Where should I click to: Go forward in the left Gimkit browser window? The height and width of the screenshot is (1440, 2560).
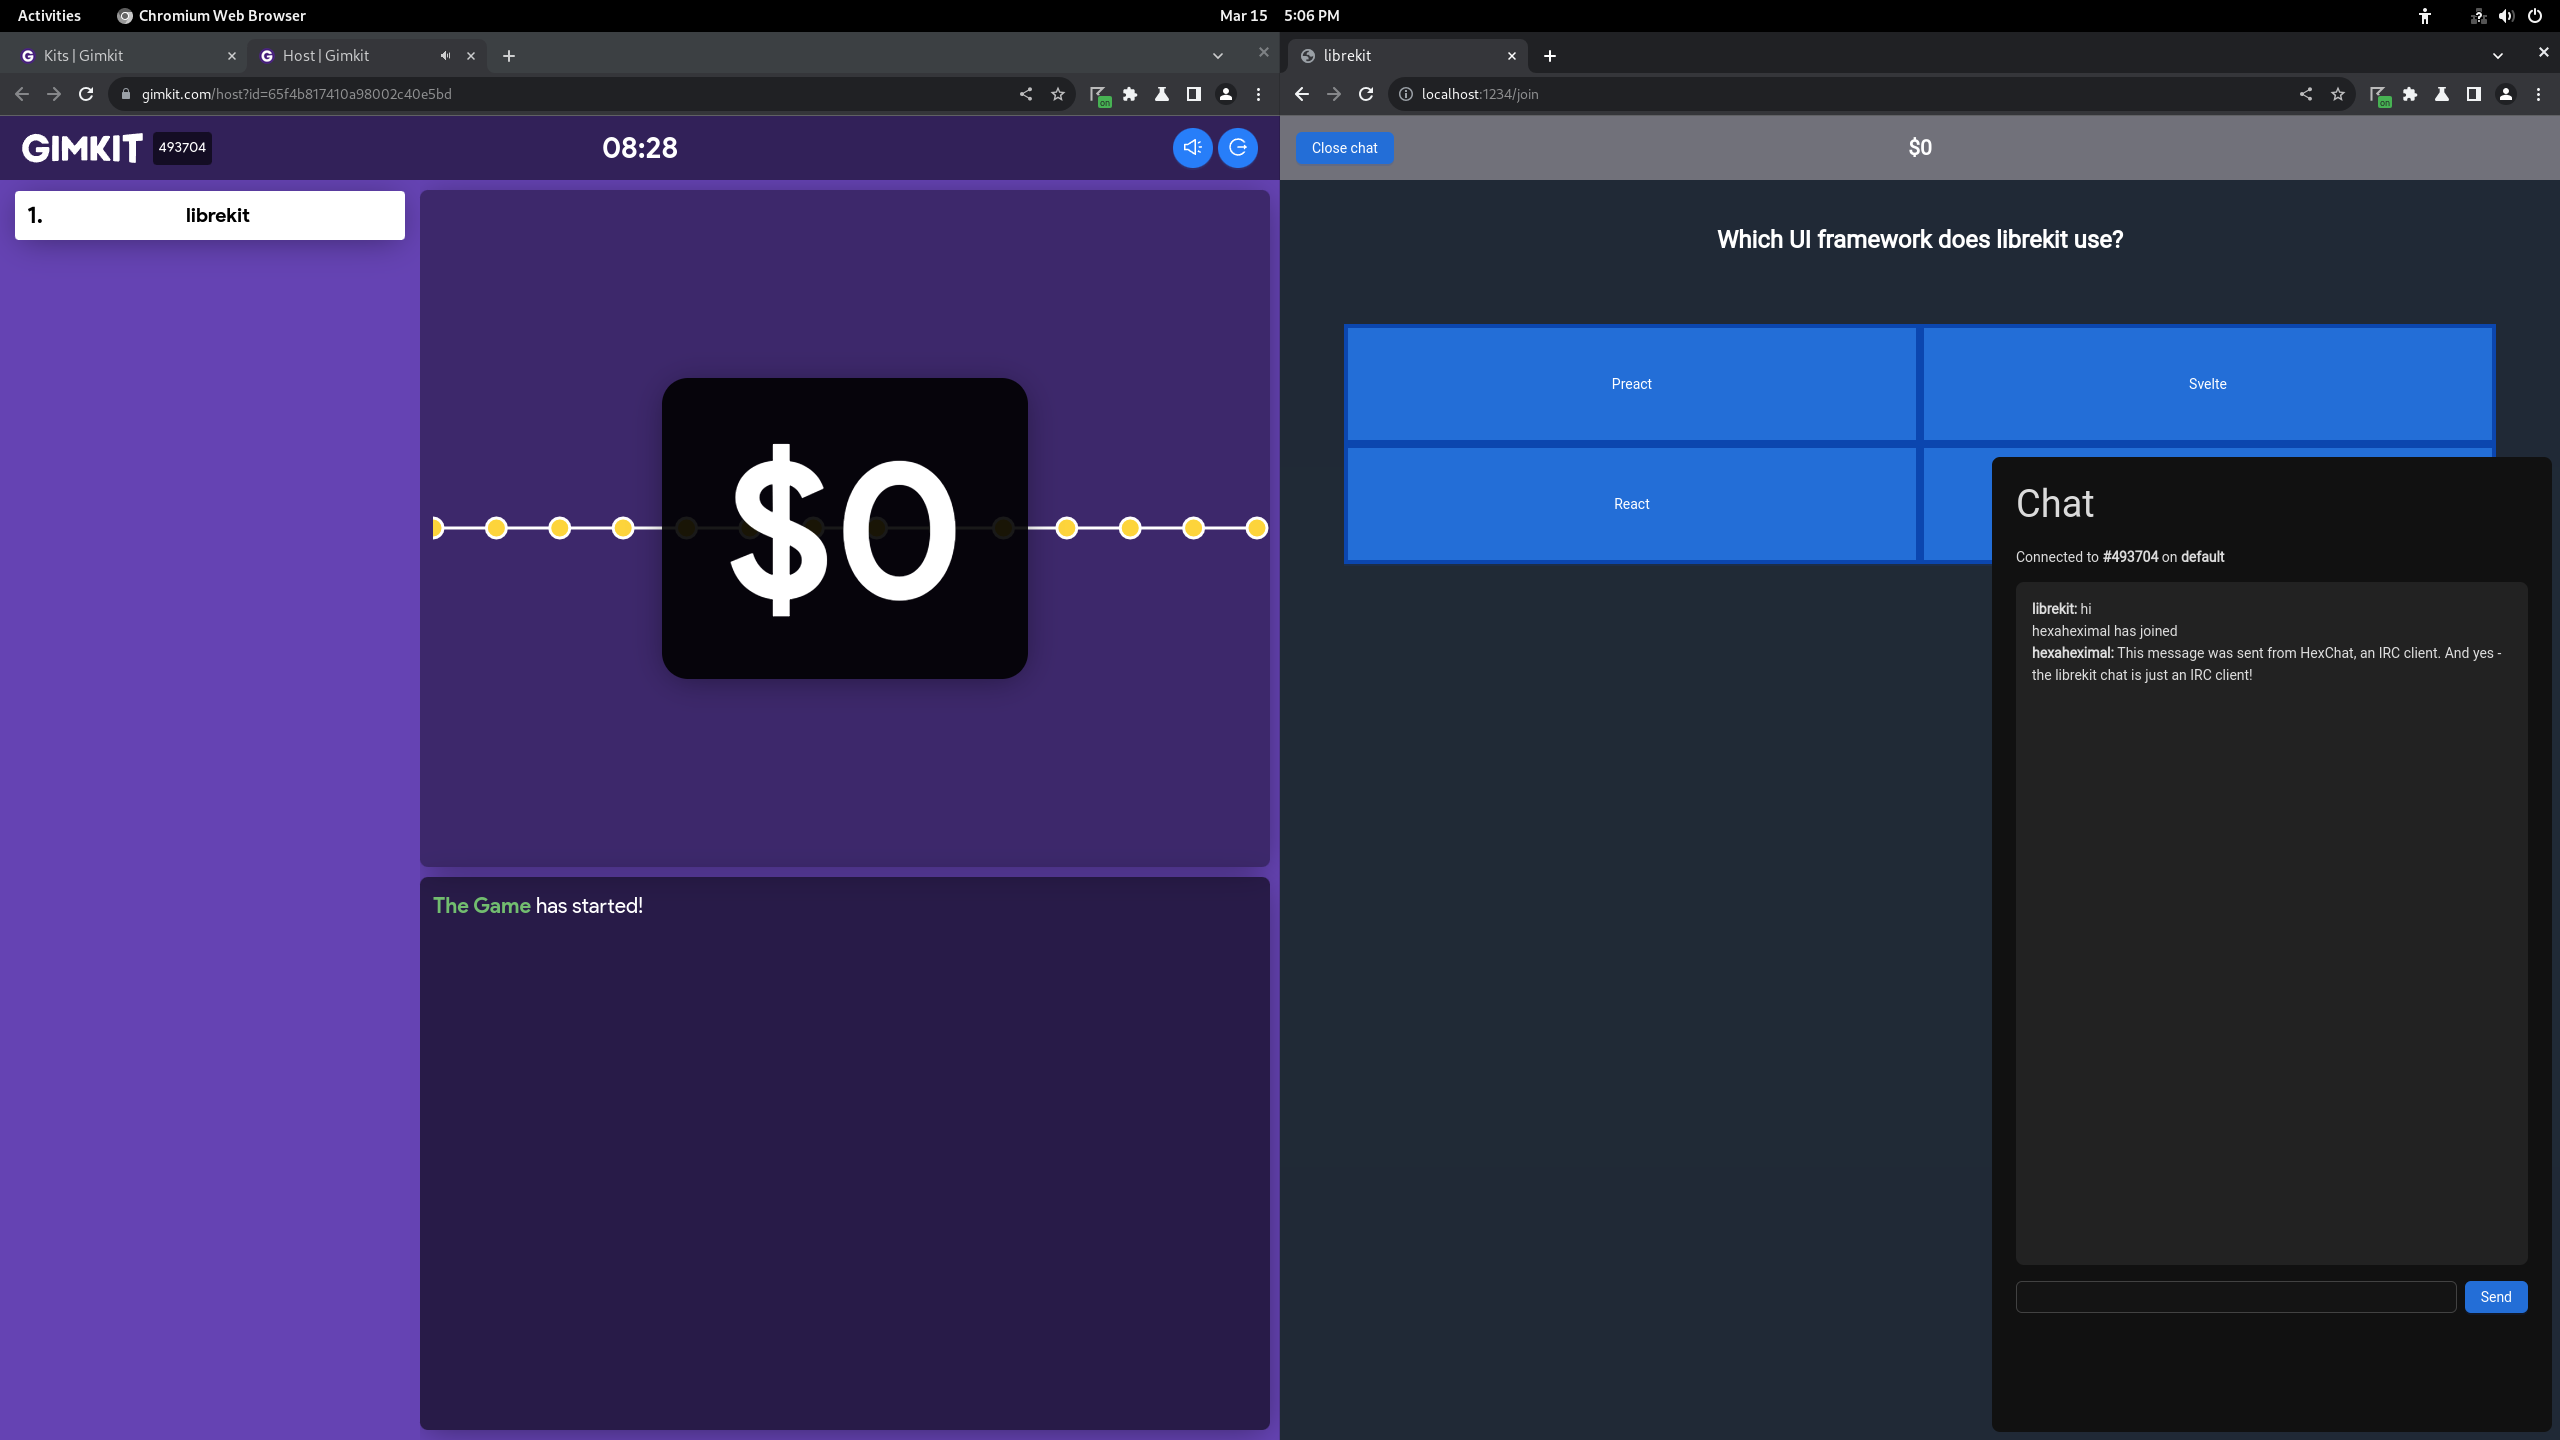[x=54, y=94]
